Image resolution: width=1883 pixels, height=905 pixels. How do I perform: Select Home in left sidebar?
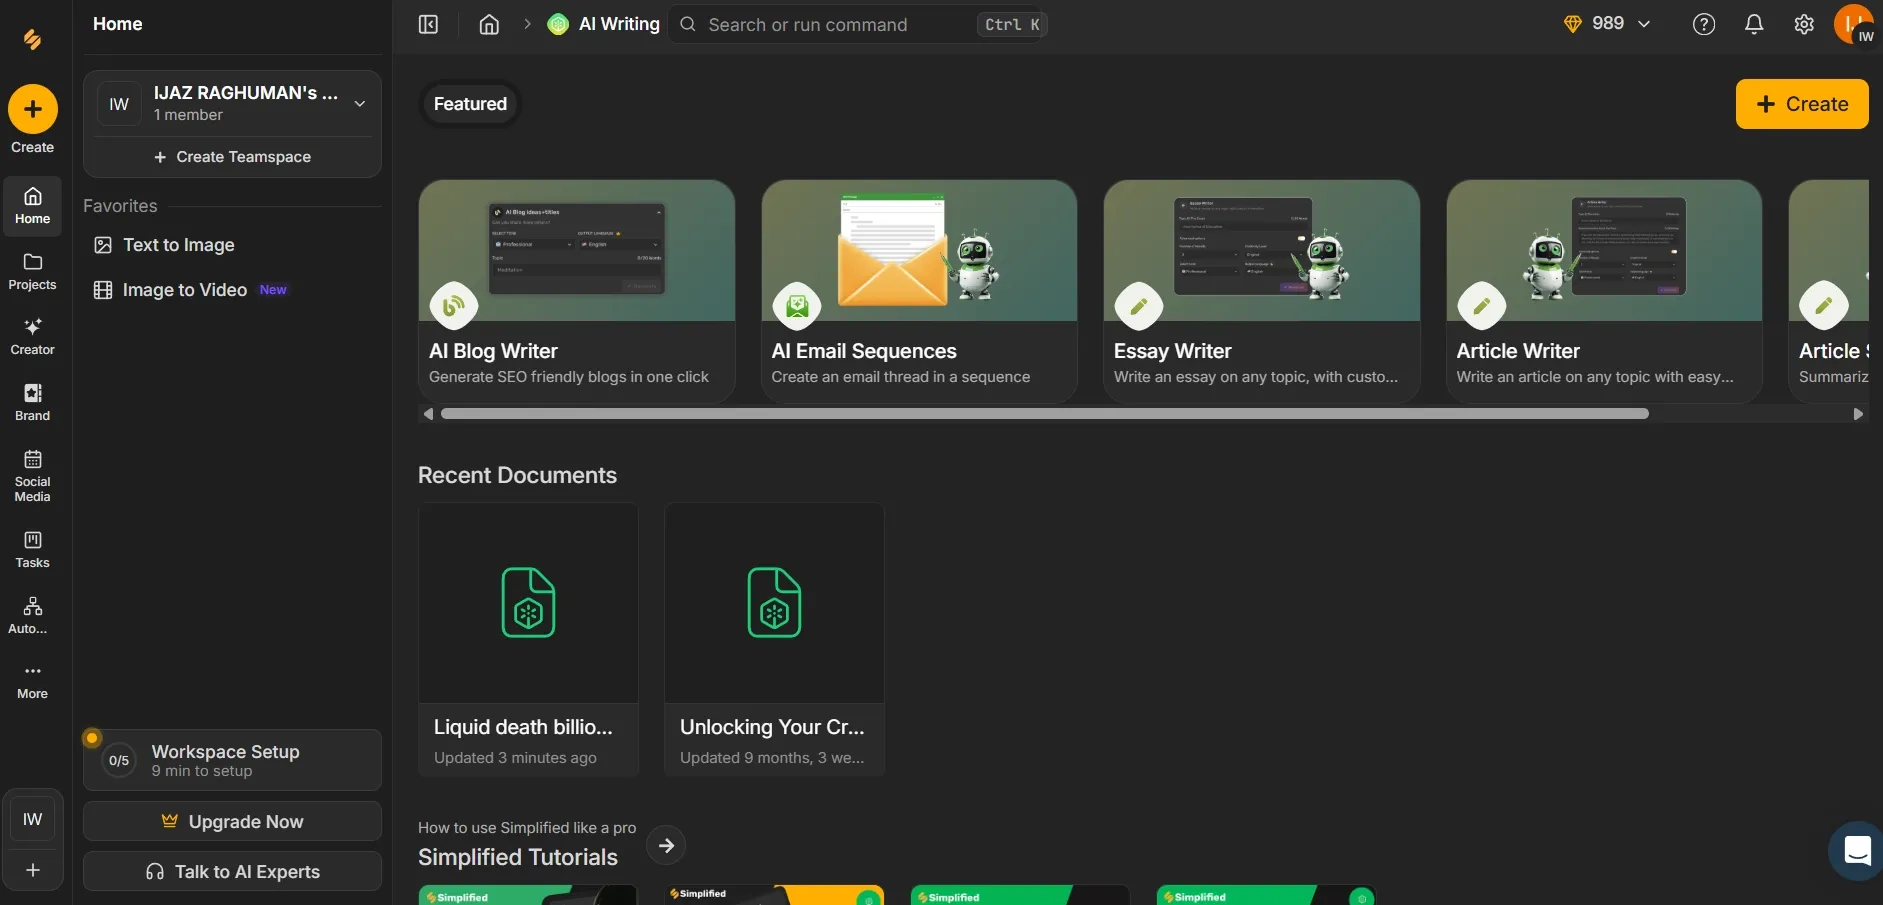33,206
